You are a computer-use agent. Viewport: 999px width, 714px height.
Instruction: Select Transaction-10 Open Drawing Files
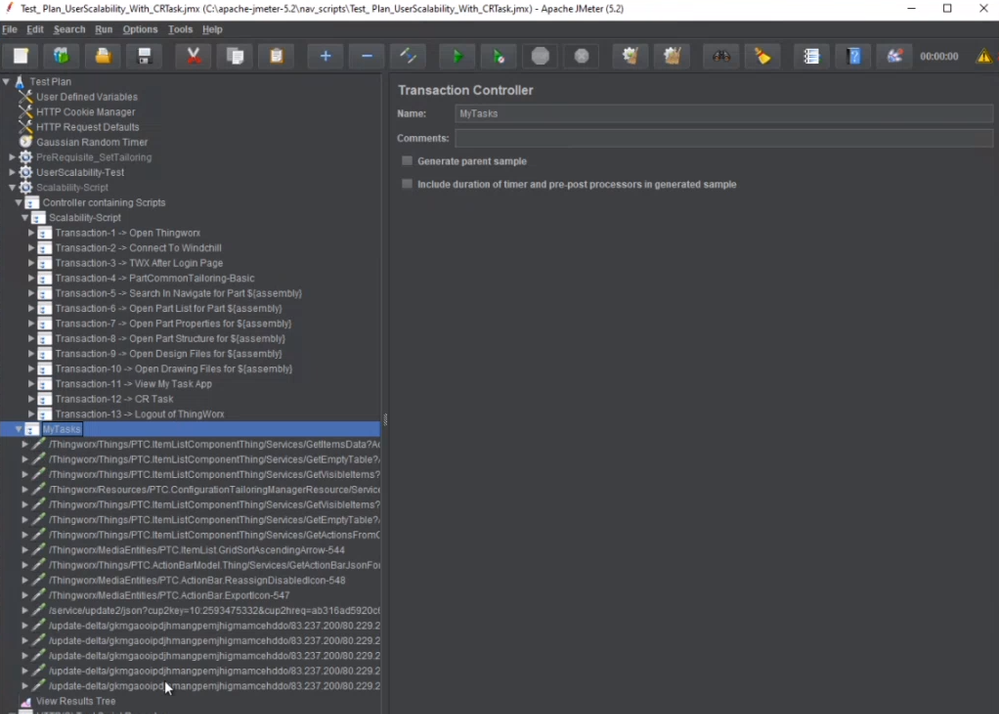(173, 369)
